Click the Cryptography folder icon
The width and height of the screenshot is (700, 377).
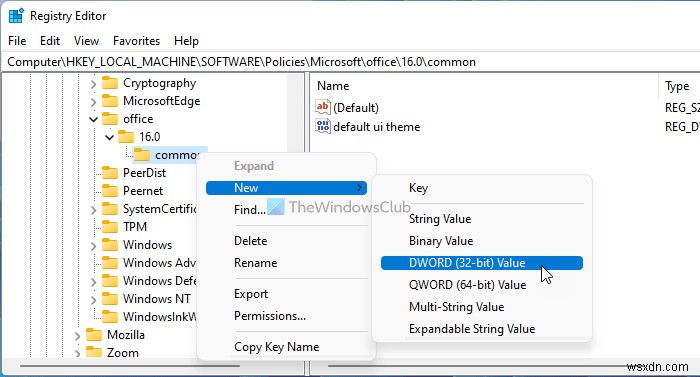pos(110,83)
